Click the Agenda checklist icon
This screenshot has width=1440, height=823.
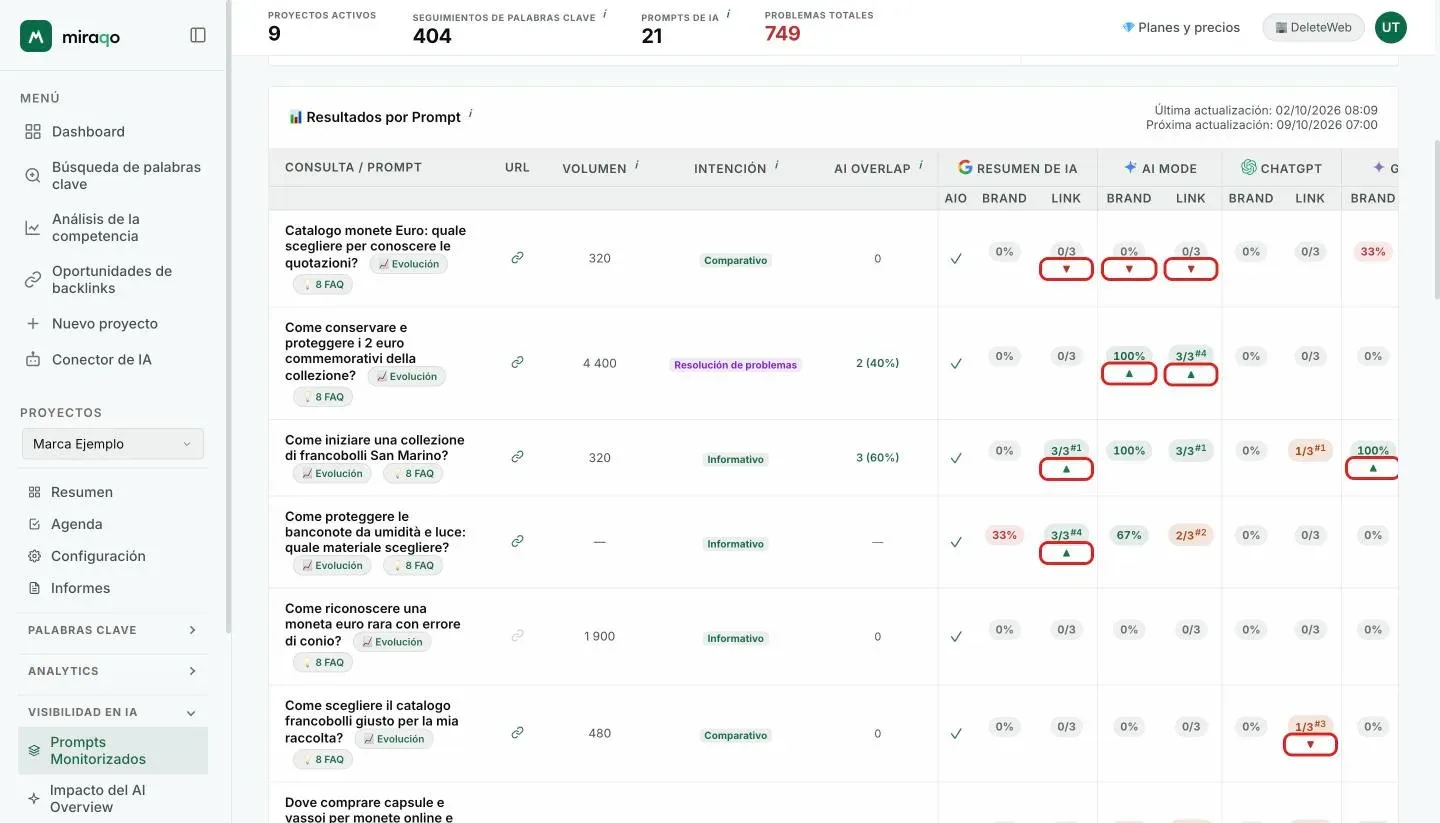[35, 524]
